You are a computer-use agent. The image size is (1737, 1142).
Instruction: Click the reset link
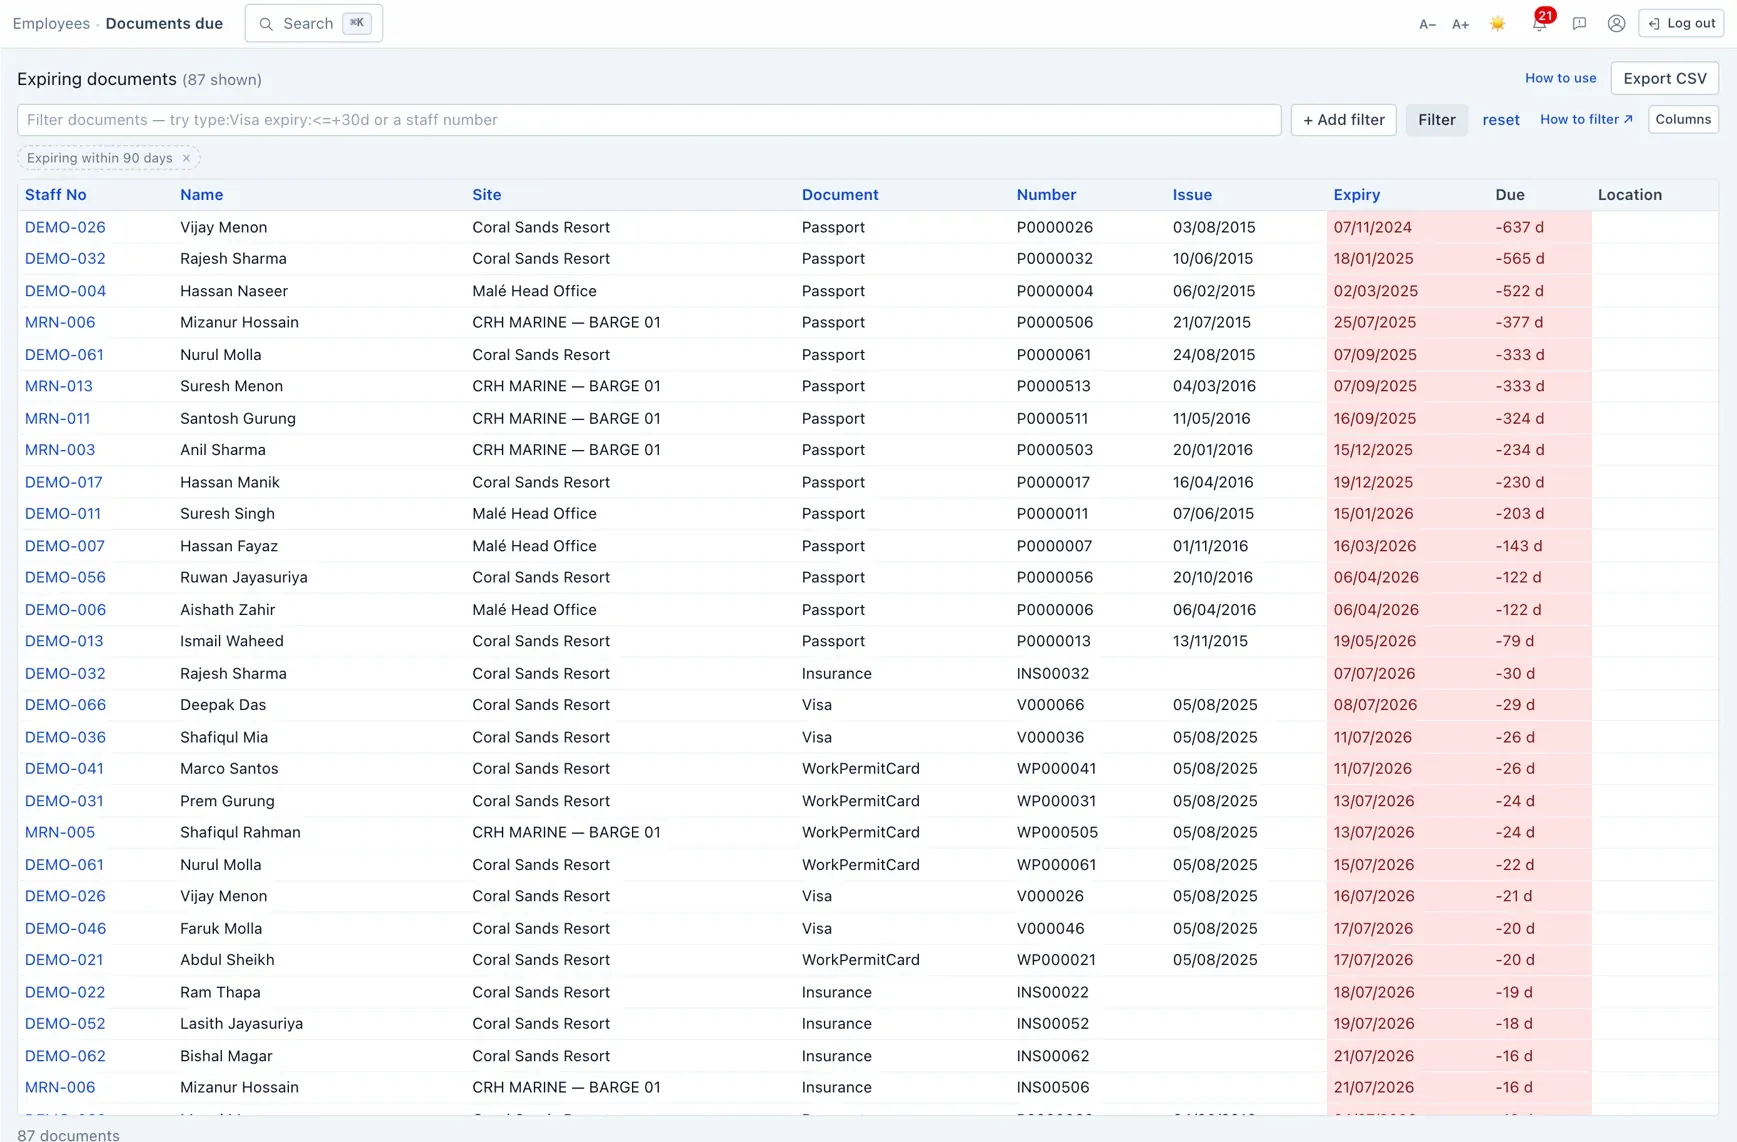click(1500, 120)
